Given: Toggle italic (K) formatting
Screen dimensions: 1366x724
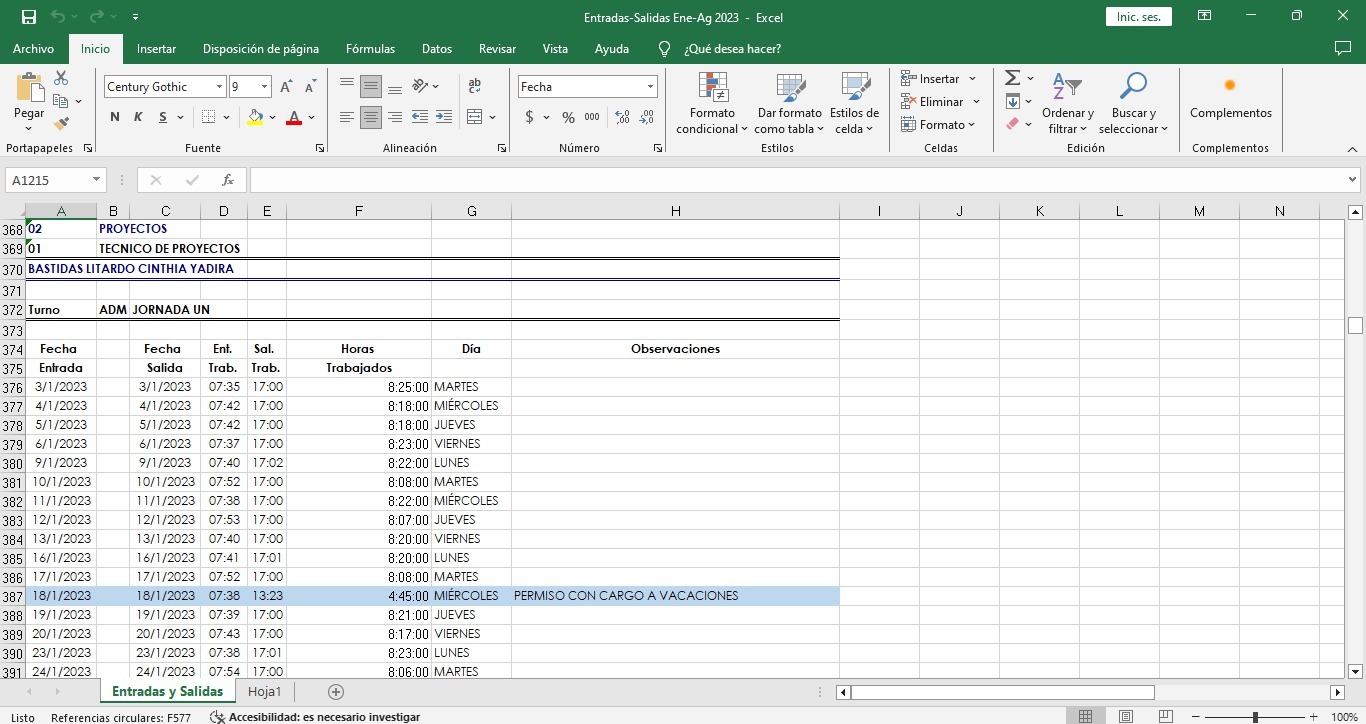Looking at the screenshot, I should coord(138,117).
